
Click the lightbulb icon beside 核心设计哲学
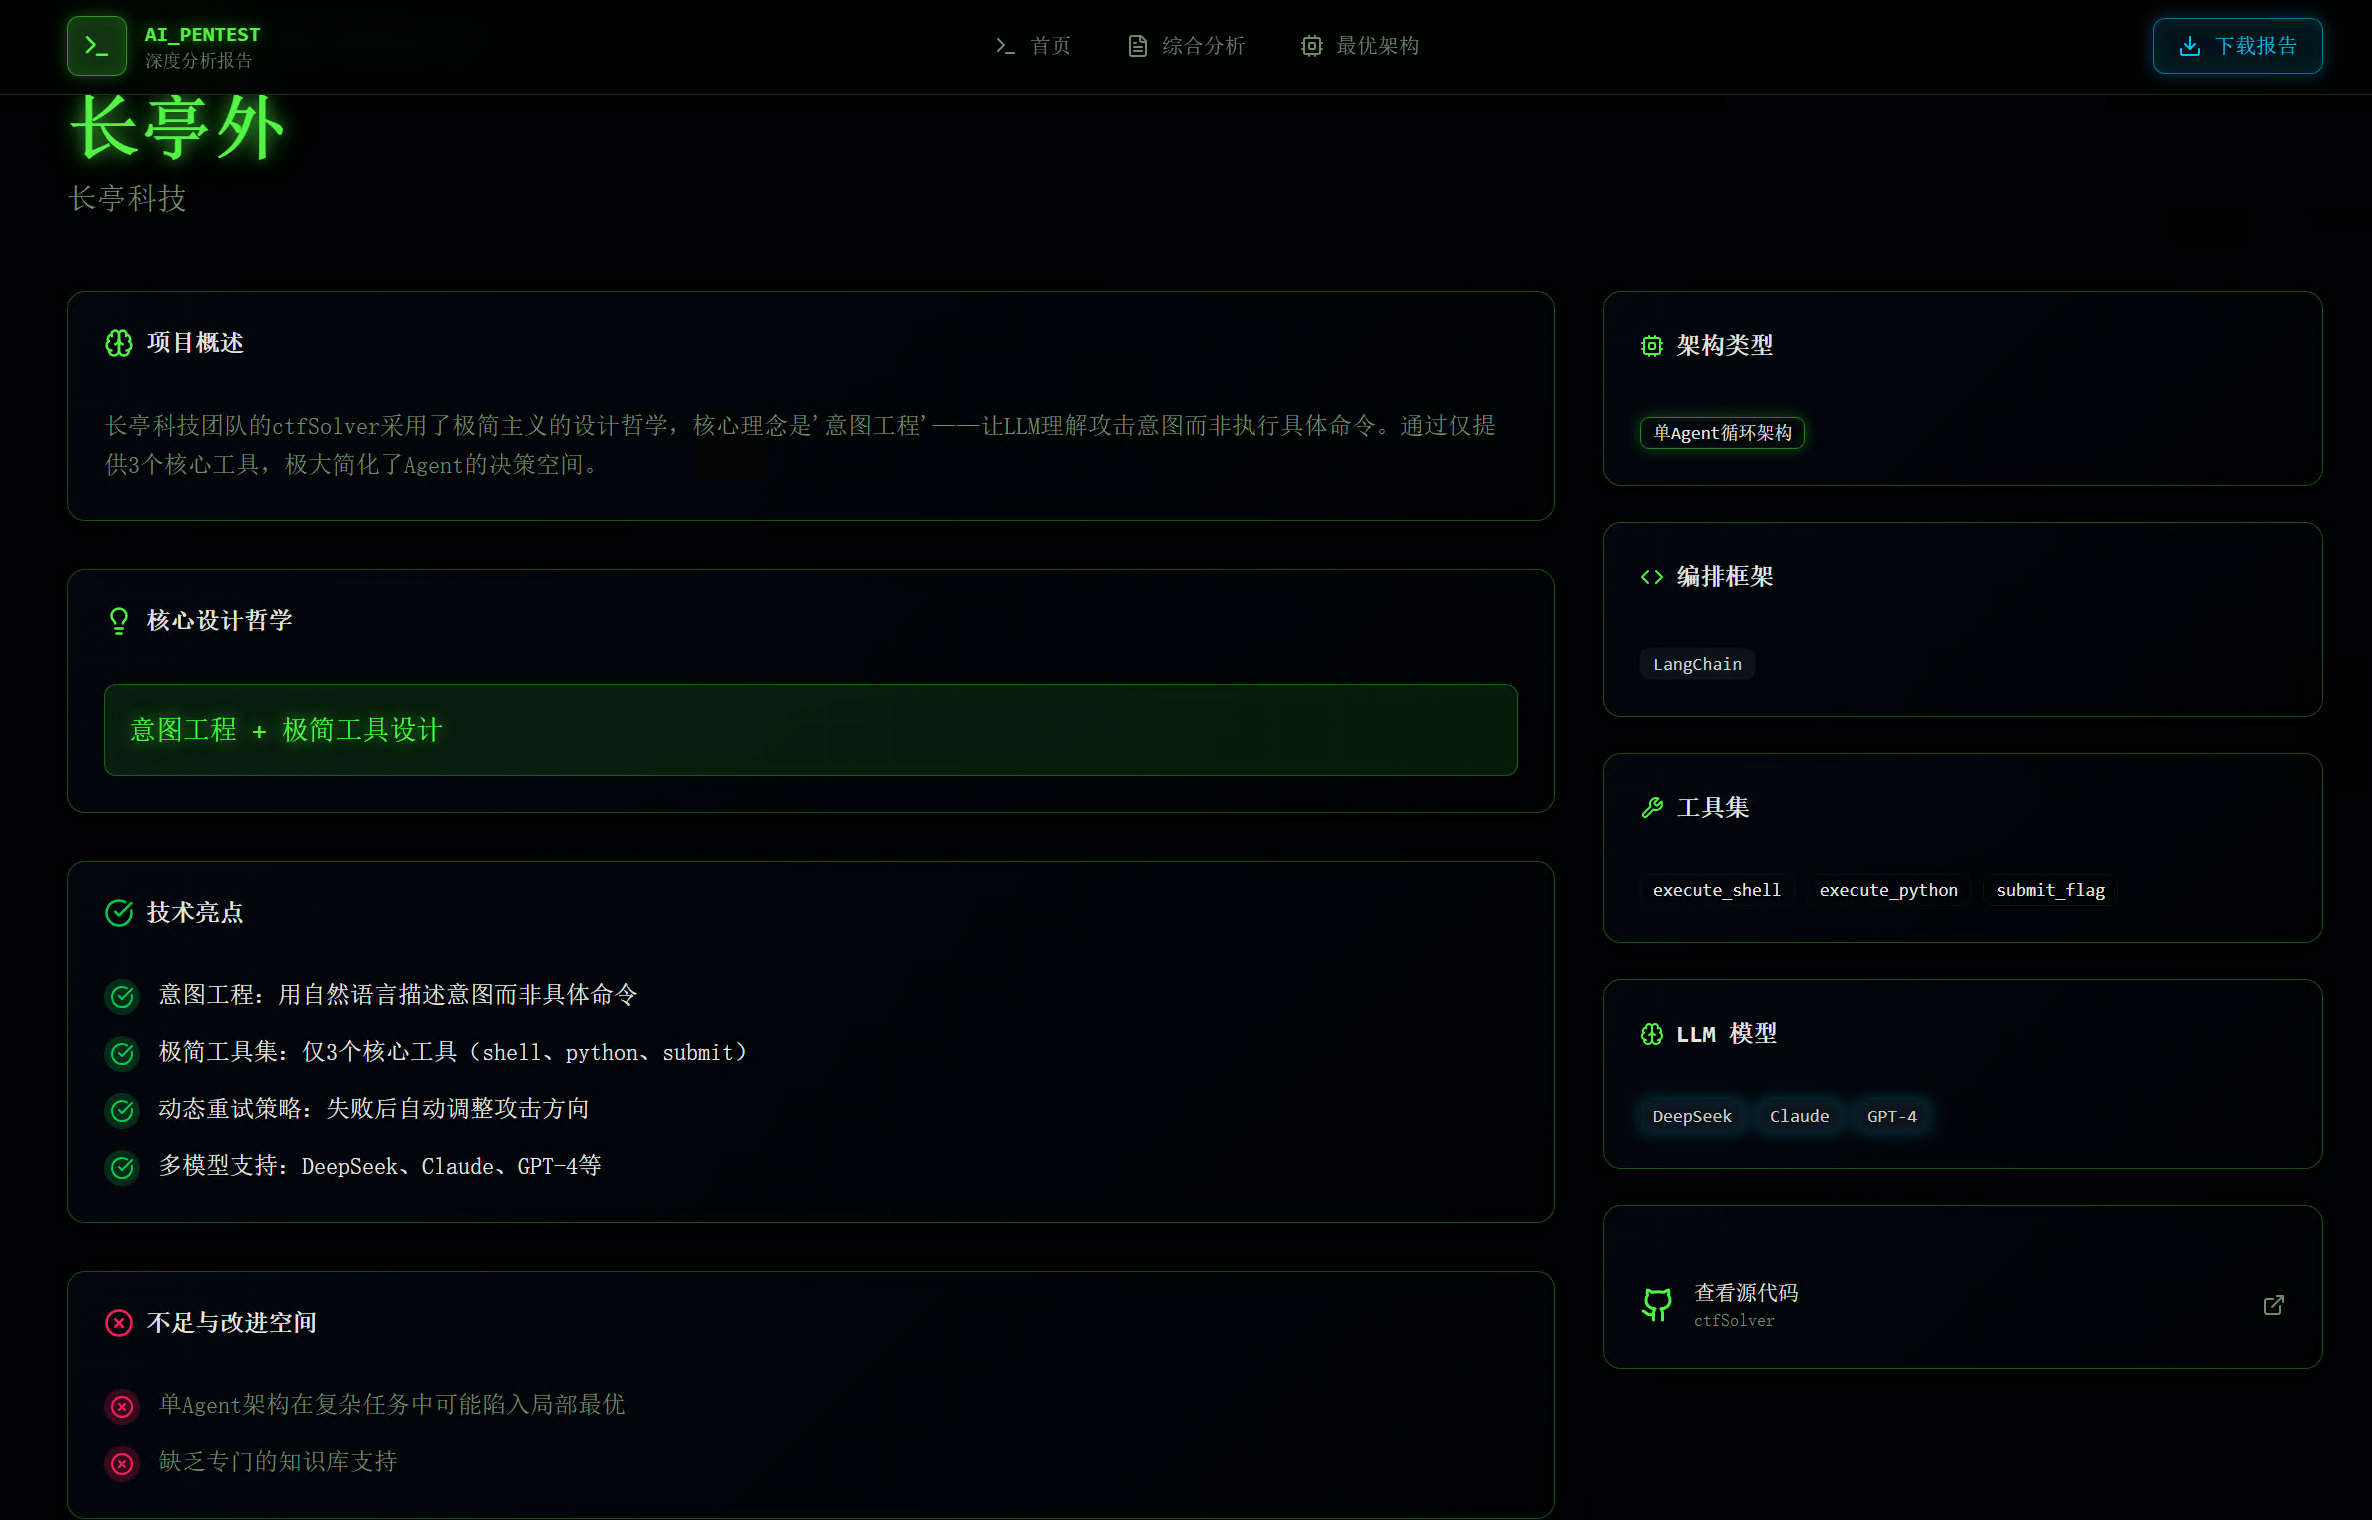[119, 621]
